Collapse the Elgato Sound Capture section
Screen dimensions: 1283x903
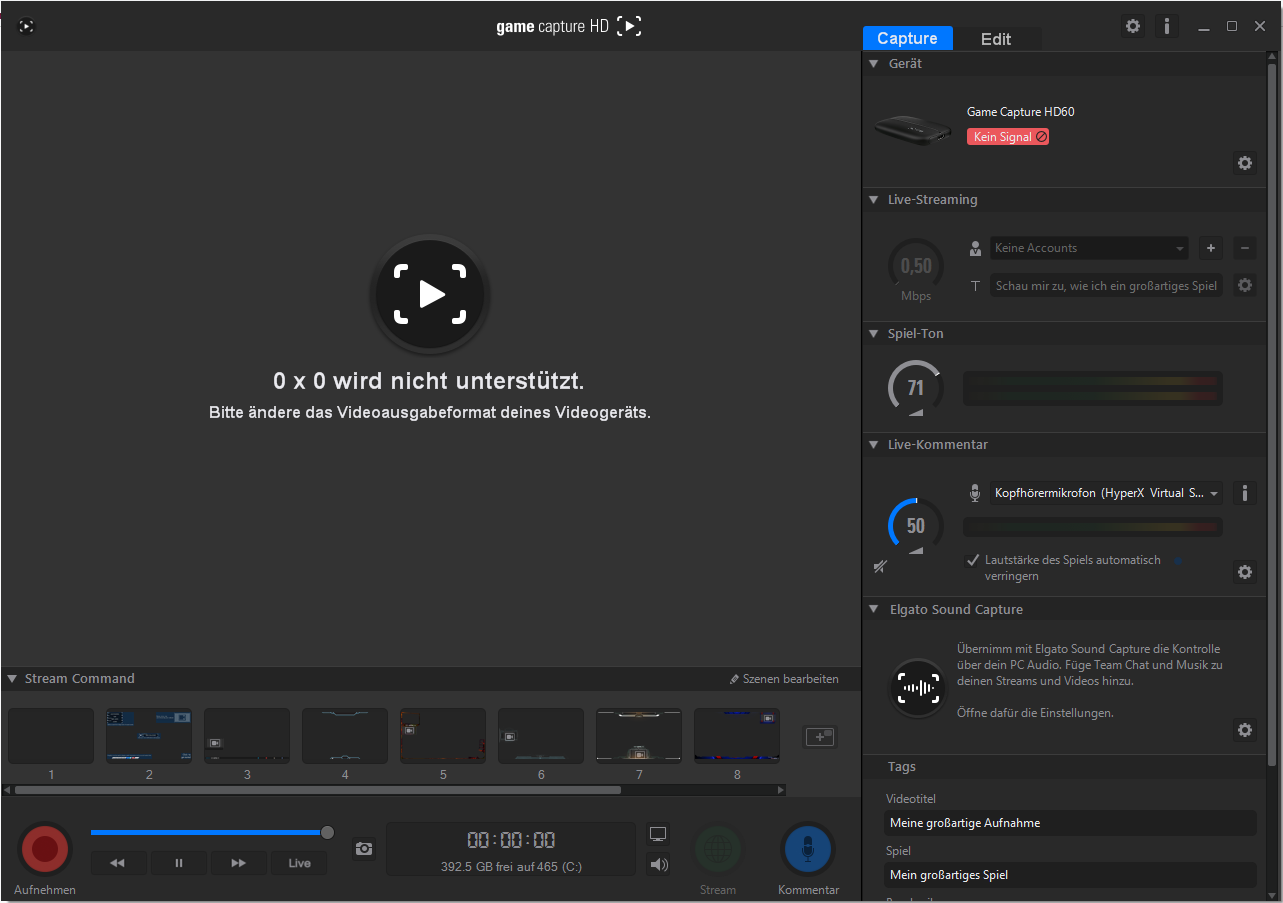872,609
